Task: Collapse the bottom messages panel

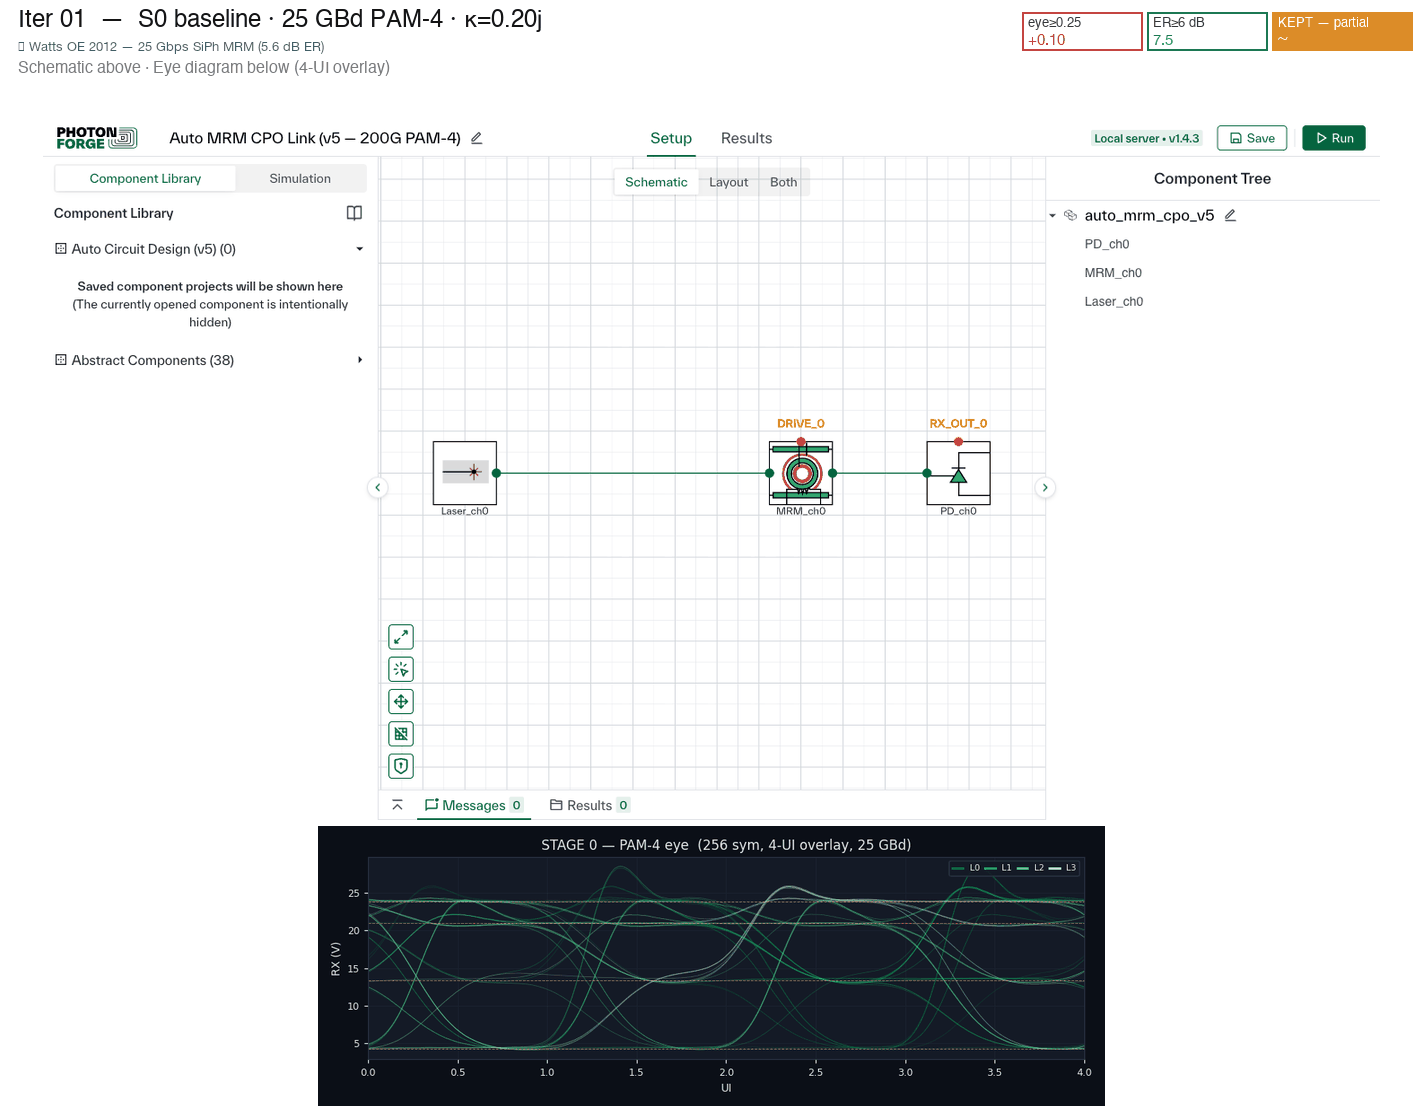Action: pos(397,805)
